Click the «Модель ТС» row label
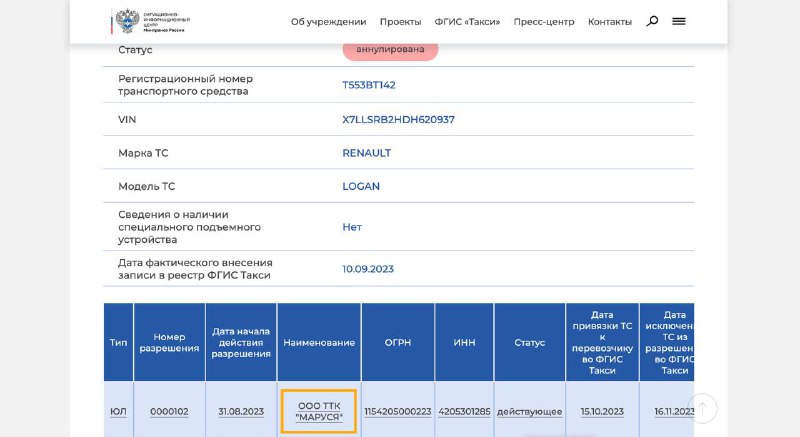 146,187
